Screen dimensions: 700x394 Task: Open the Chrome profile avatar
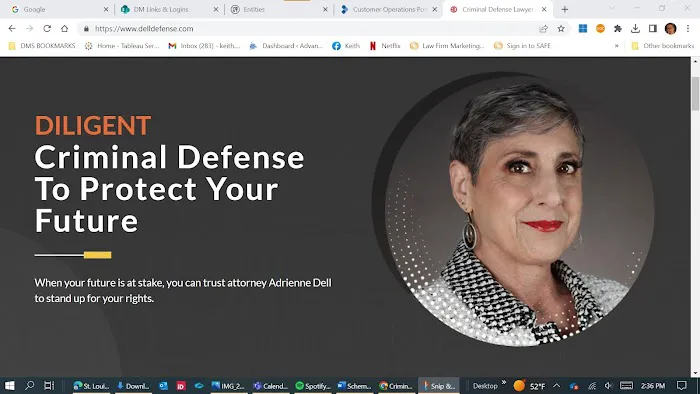click(x=671, y=29)
